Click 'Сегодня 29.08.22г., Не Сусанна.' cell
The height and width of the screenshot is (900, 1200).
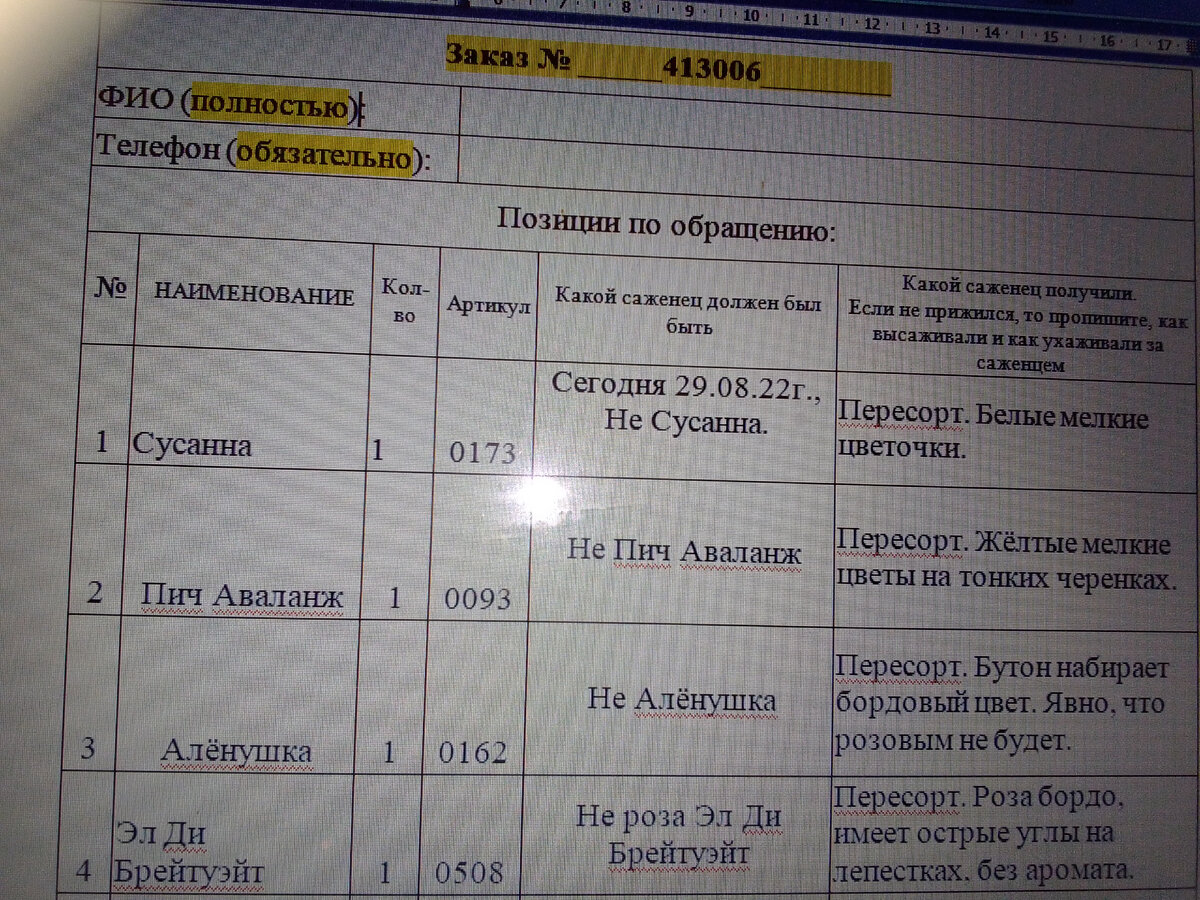(x=685, y=420)
